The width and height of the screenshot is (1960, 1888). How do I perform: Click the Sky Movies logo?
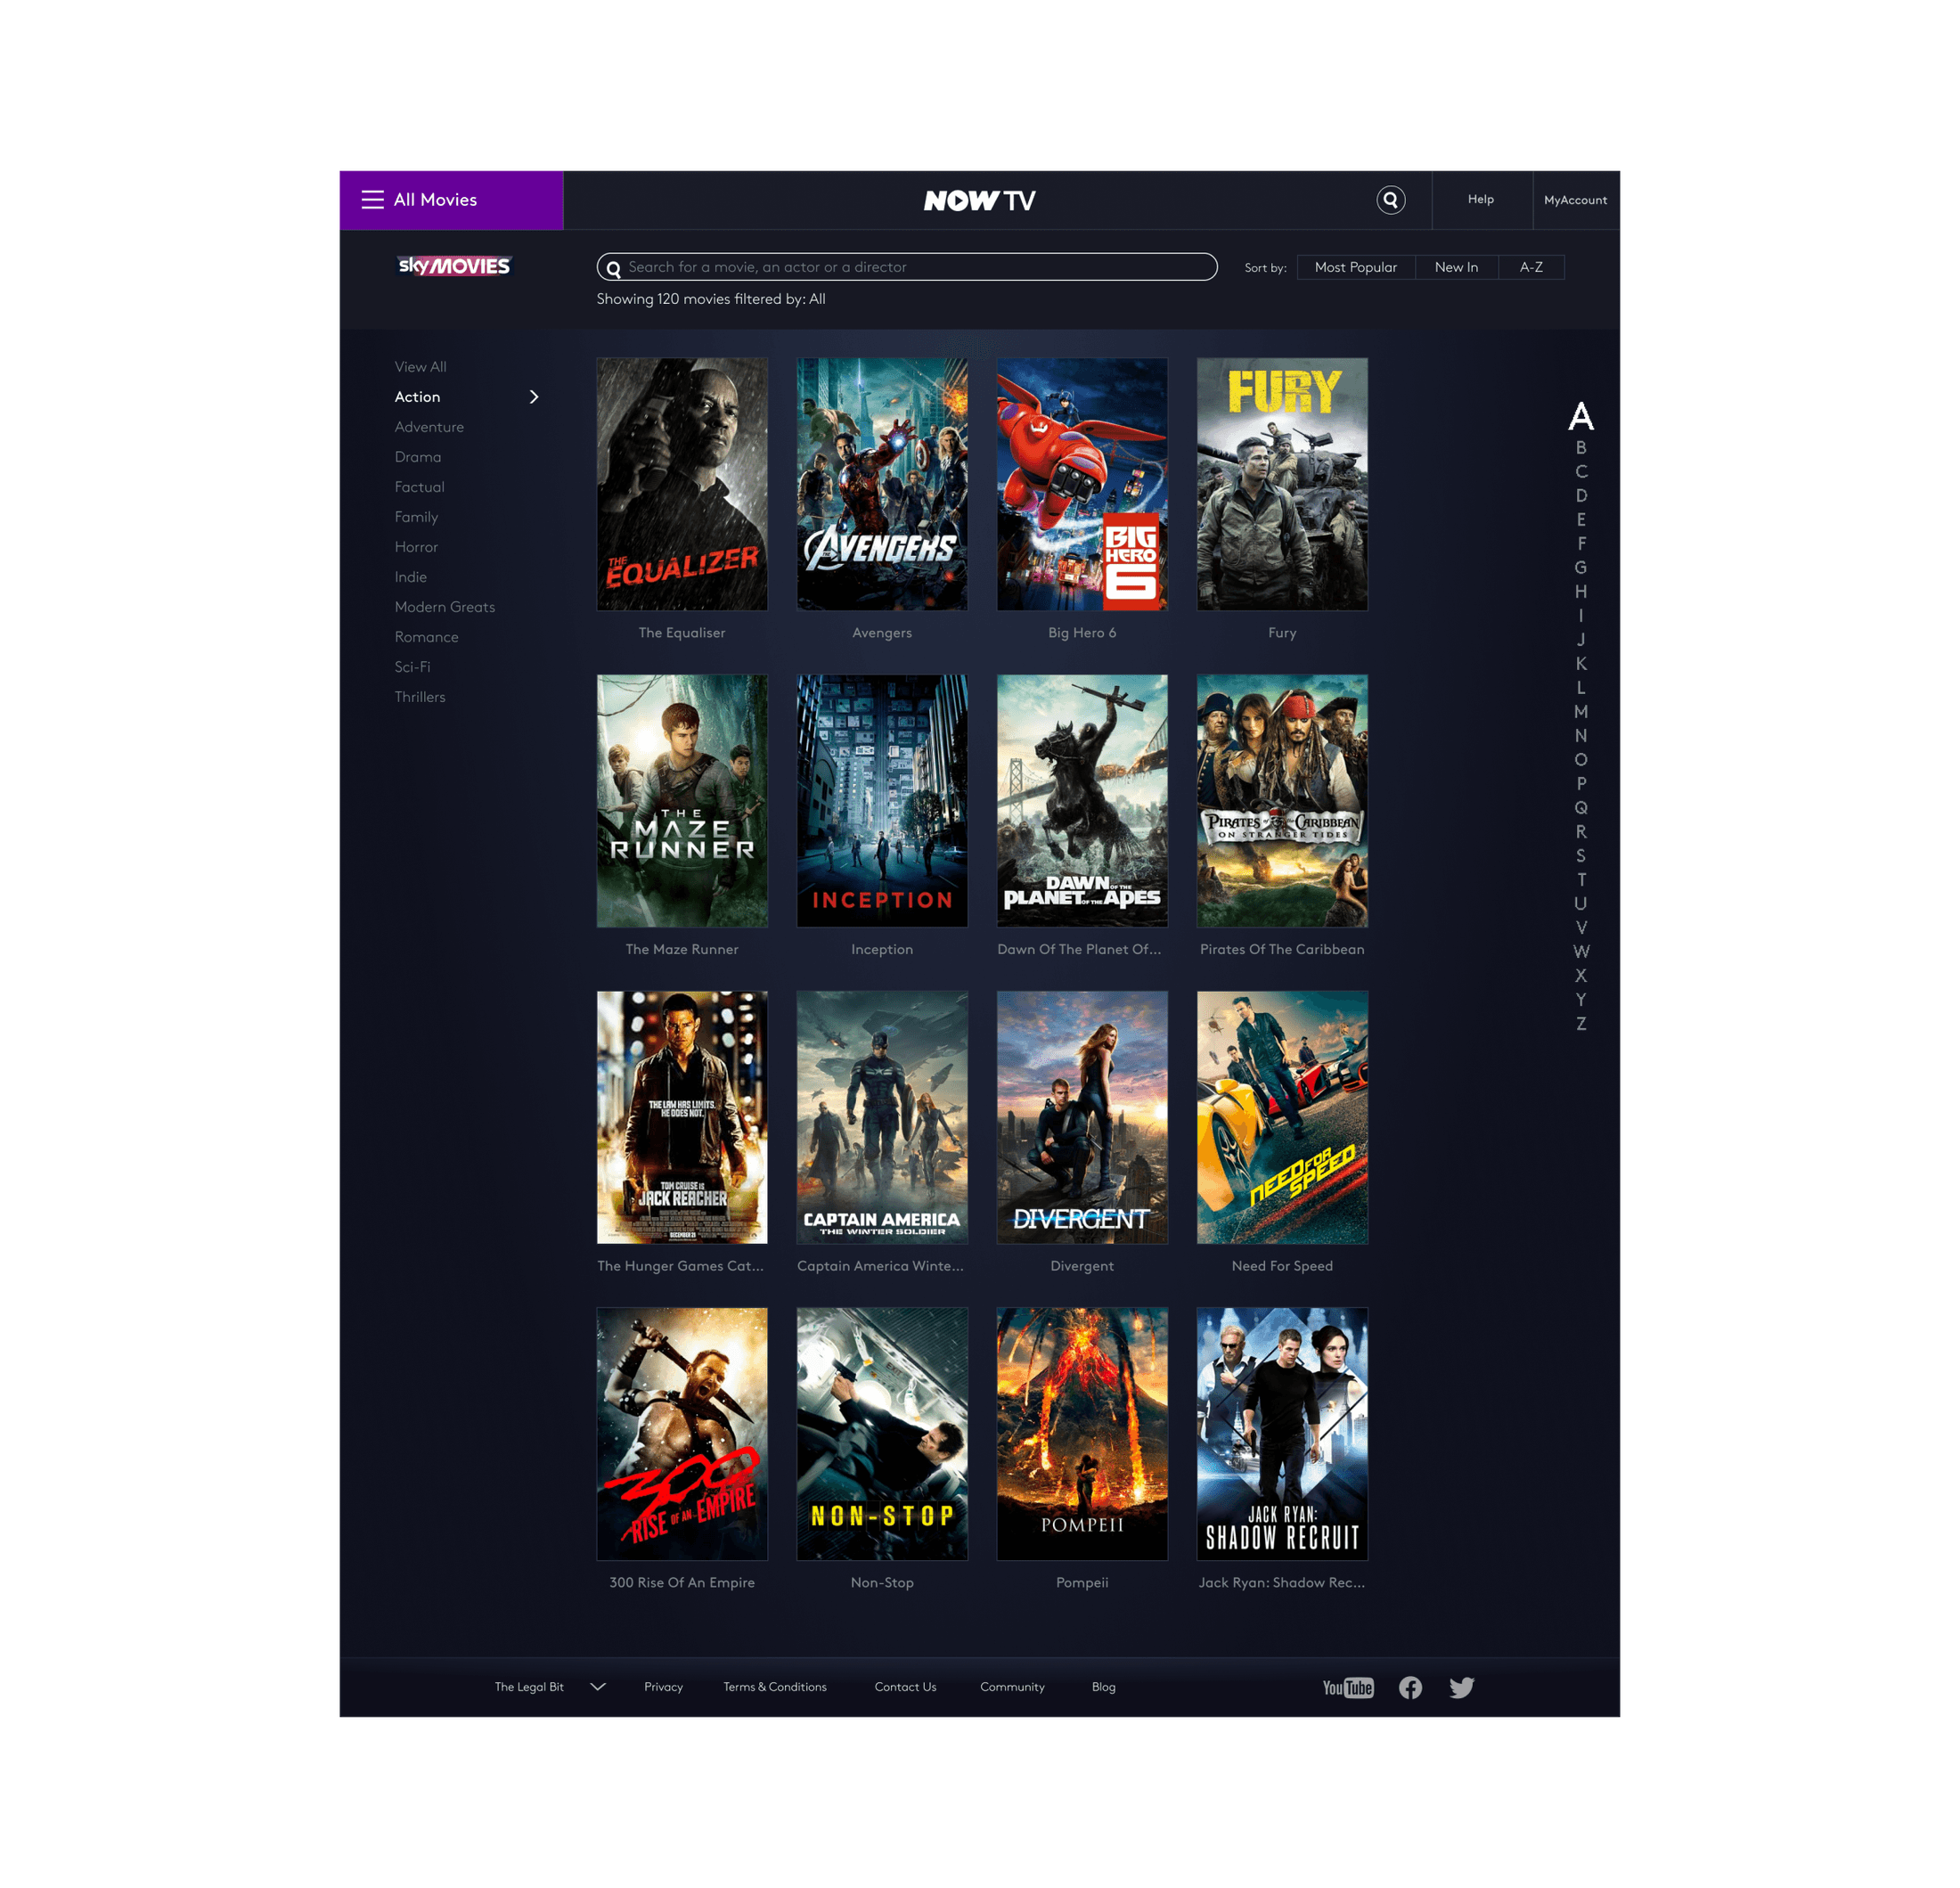point(454,265)
